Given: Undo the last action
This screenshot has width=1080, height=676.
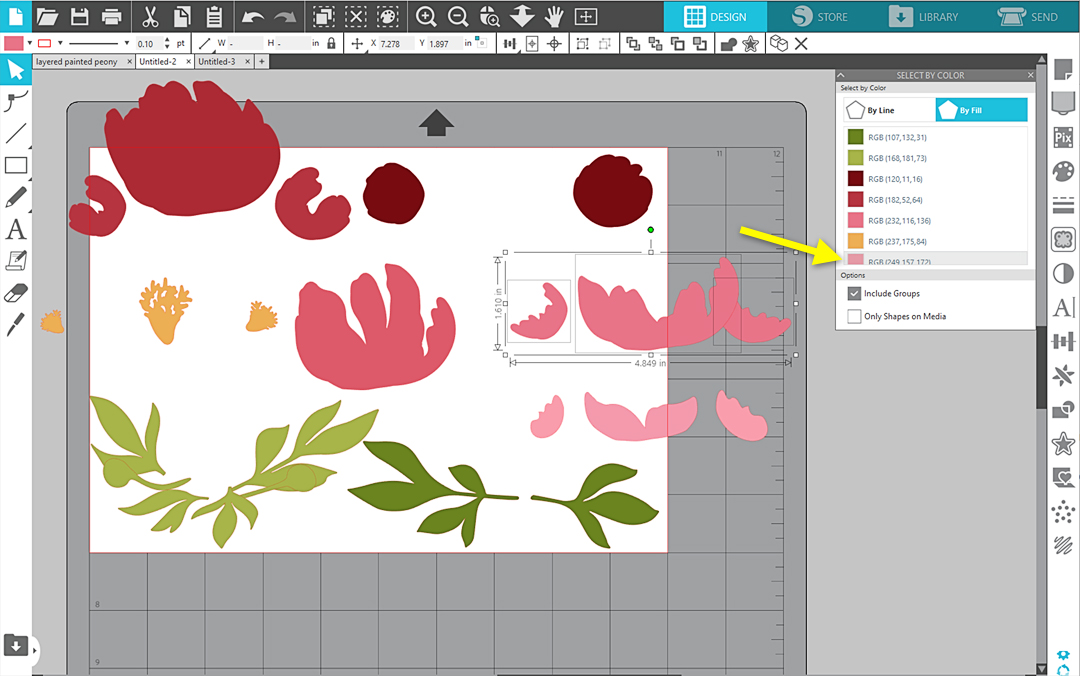Looking at the screenshot, I should pos(253,17).
